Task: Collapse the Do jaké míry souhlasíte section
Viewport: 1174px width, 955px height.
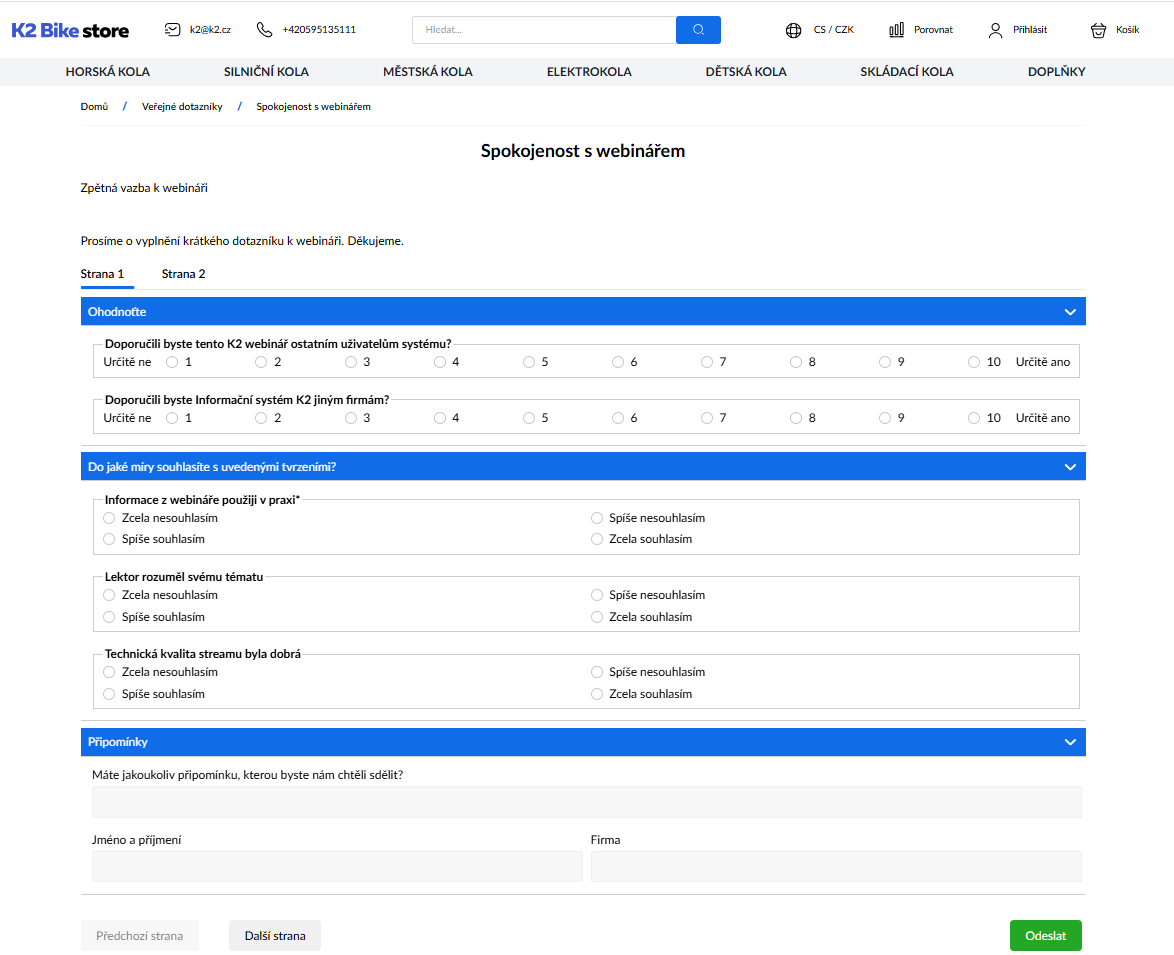Action: [x=1070, y=467]
